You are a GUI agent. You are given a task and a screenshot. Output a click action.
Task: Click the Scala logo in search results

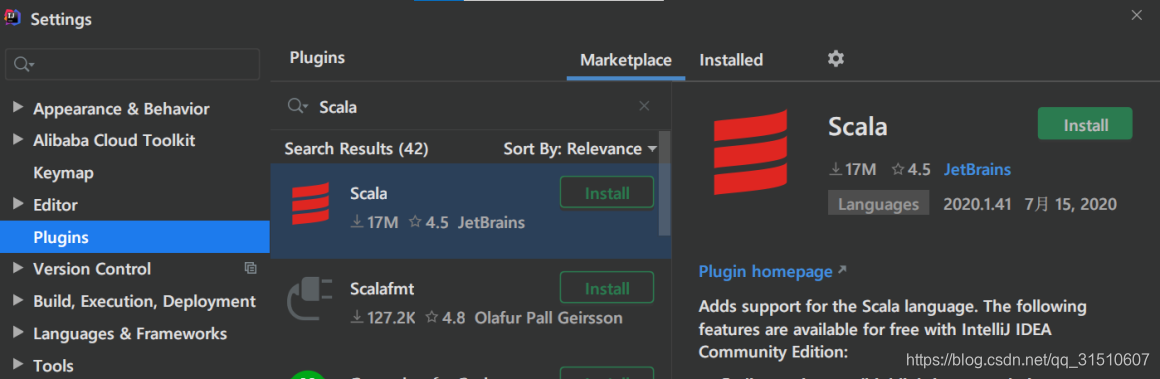(311, 204)
